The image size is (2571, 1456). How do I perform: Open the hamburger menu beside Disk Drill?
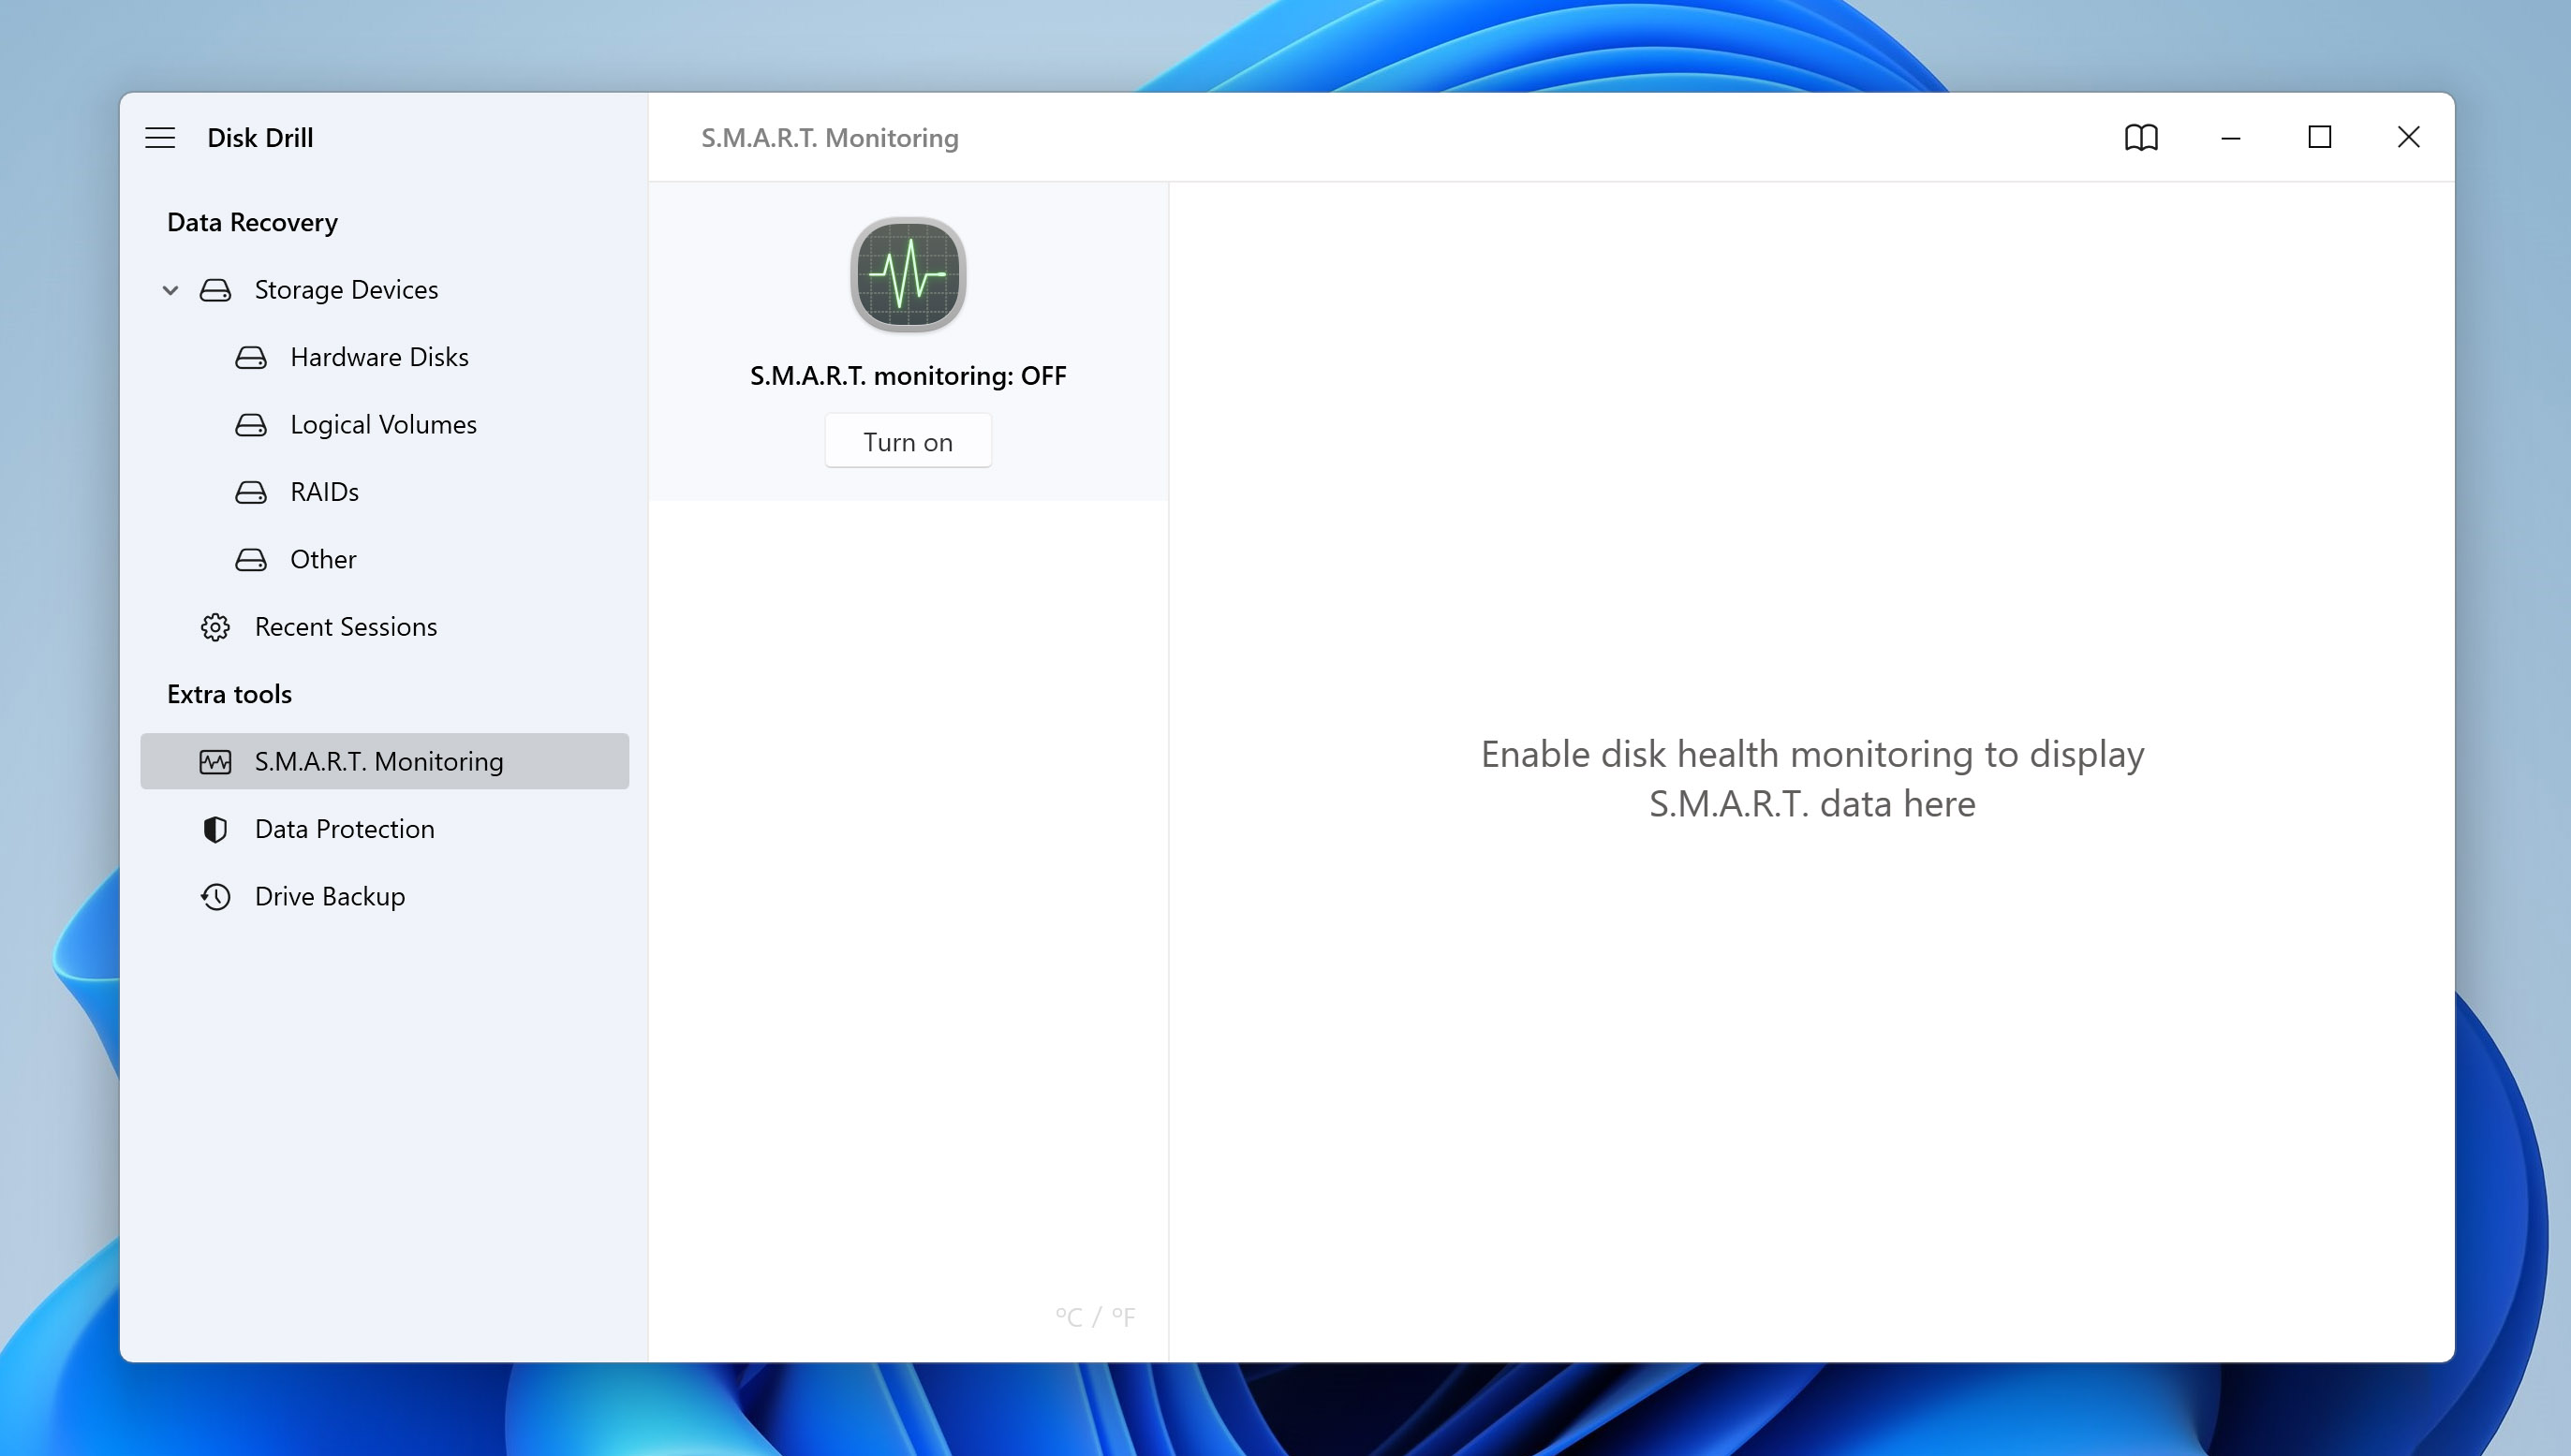pos(160,137)
